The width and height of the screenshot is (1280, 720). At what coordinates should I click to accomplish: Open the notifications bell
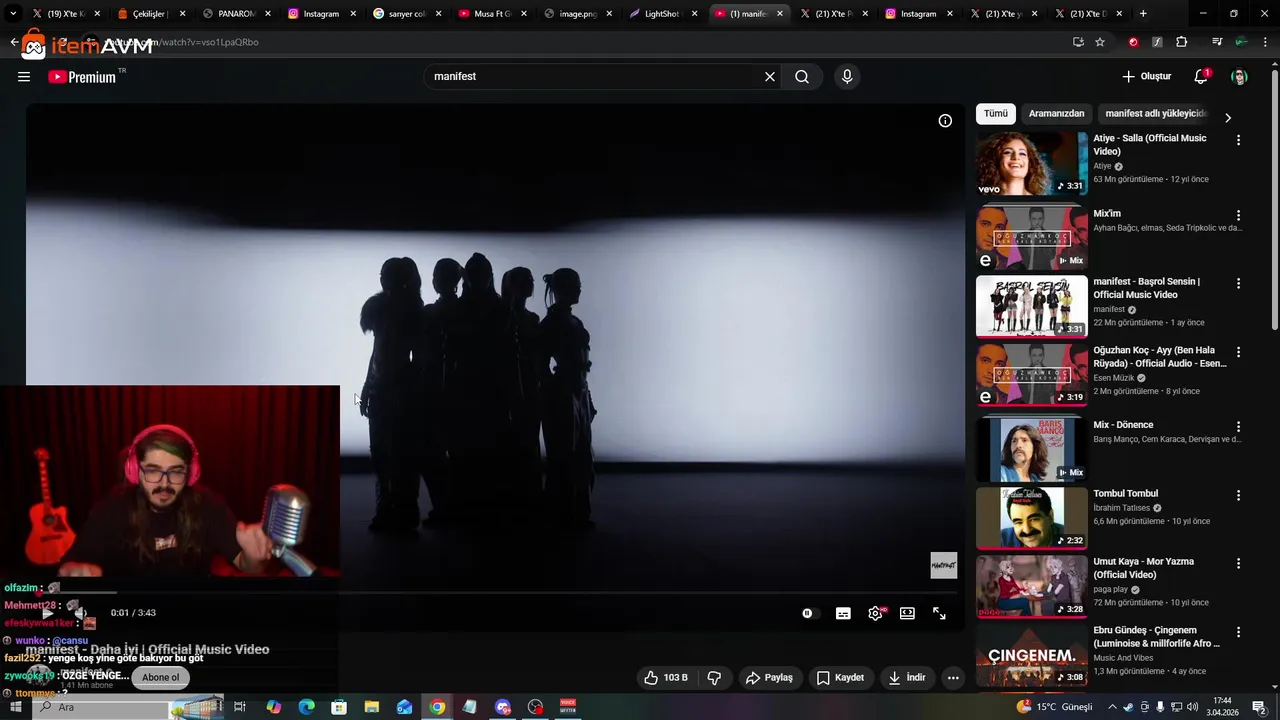tap(1201, 77)
